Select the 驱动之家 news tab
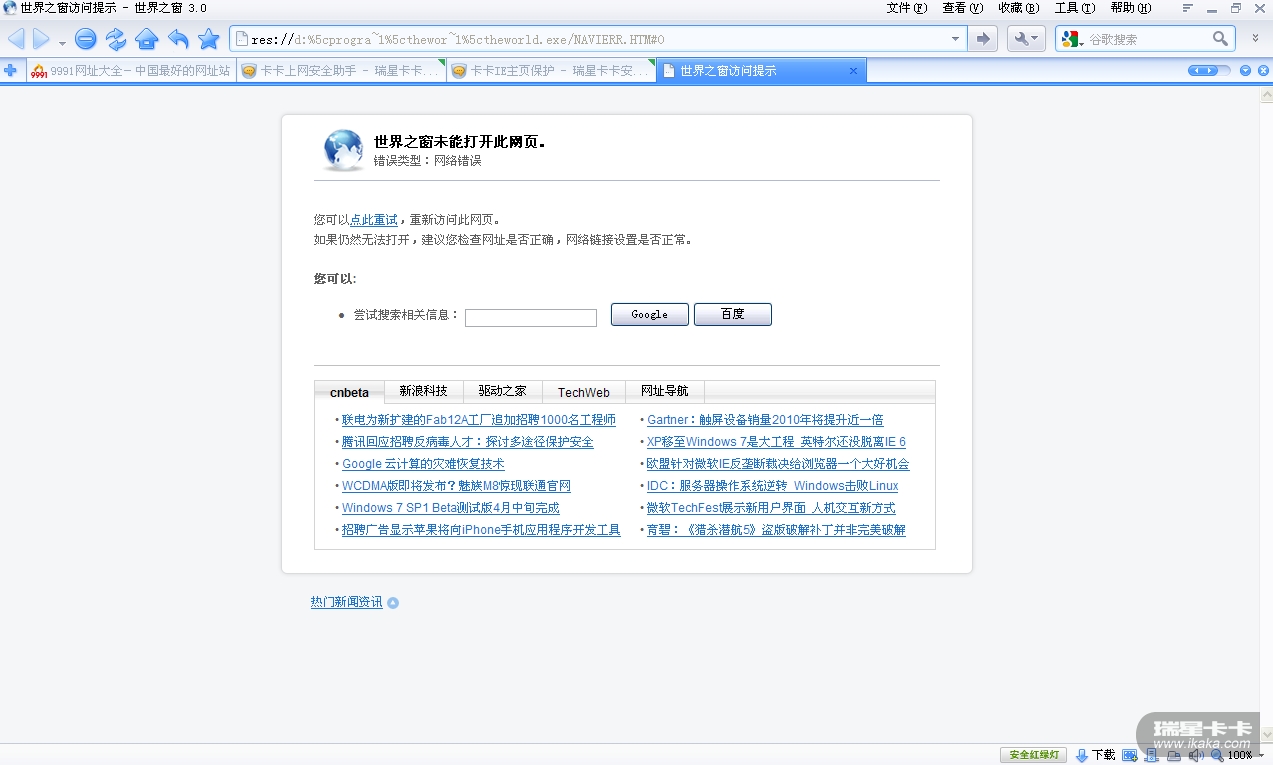The image size is (1273, 765). point(502,391)
